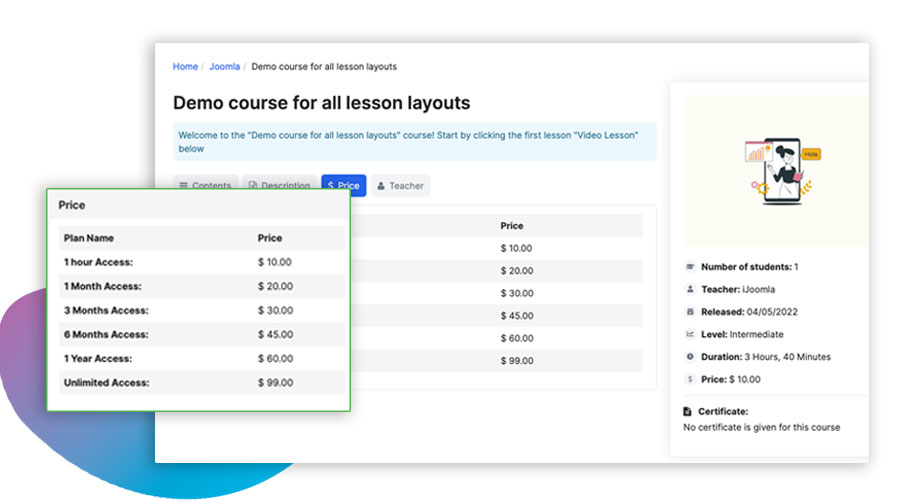The image size is (900, 500).
Task: Open the Home breadcrumb link
Action: [x=185, y=67]
